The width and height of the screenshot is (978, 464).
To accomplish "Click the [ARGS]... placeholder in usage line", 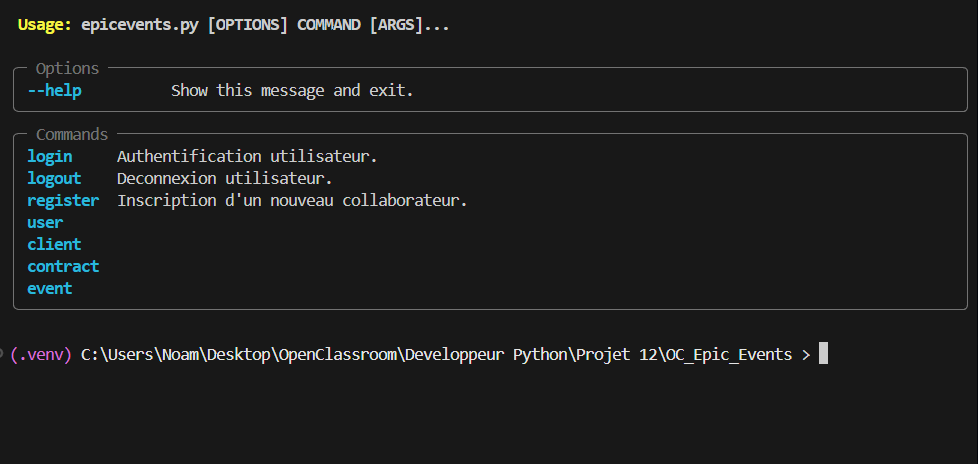I will [x=409, y=25].
